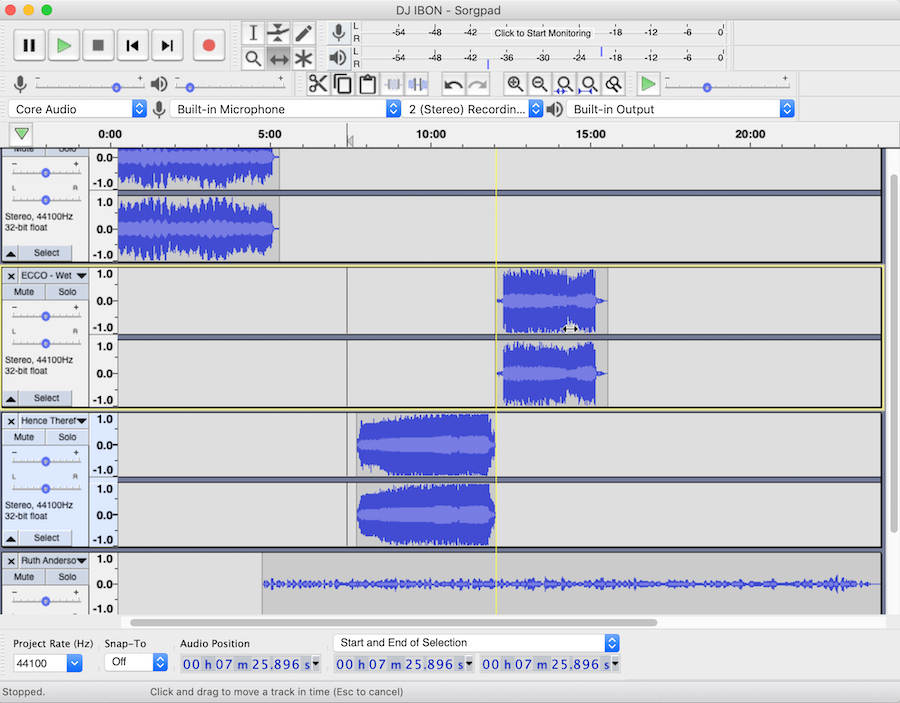Select the Selection (I-beam) tool
The height and width of the screenshot is (703, 900).
pyautogui.click(x=253, y=33)
